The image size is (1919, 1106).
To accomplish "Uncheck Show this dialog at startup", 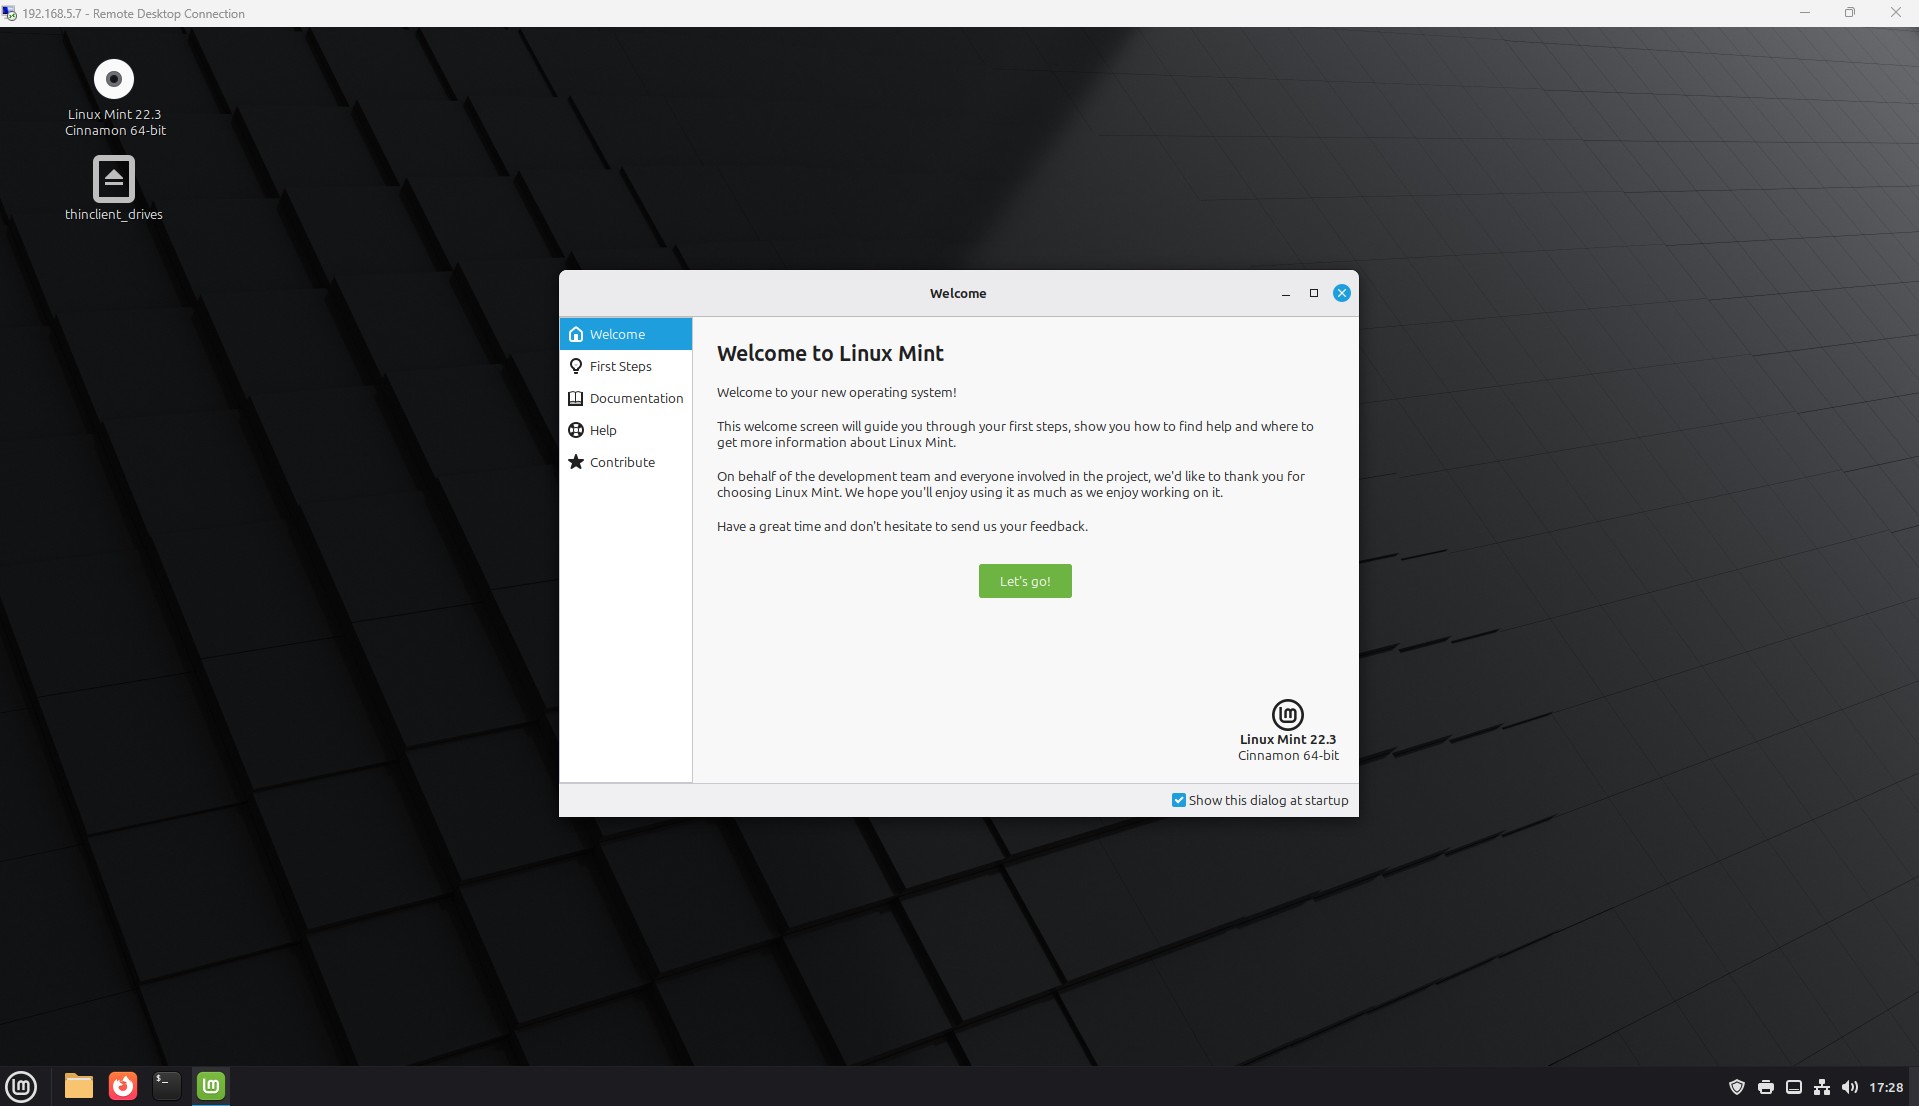I will pyautogui.click(x=1179, y=800).
